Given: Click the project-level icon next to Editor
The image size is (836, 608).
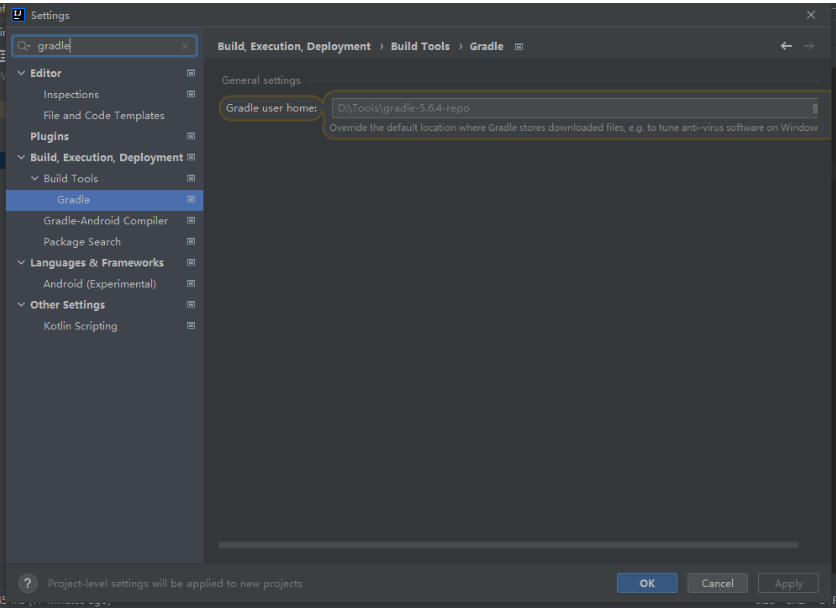Looking at the screenshot, I should [x=191, y=73].
